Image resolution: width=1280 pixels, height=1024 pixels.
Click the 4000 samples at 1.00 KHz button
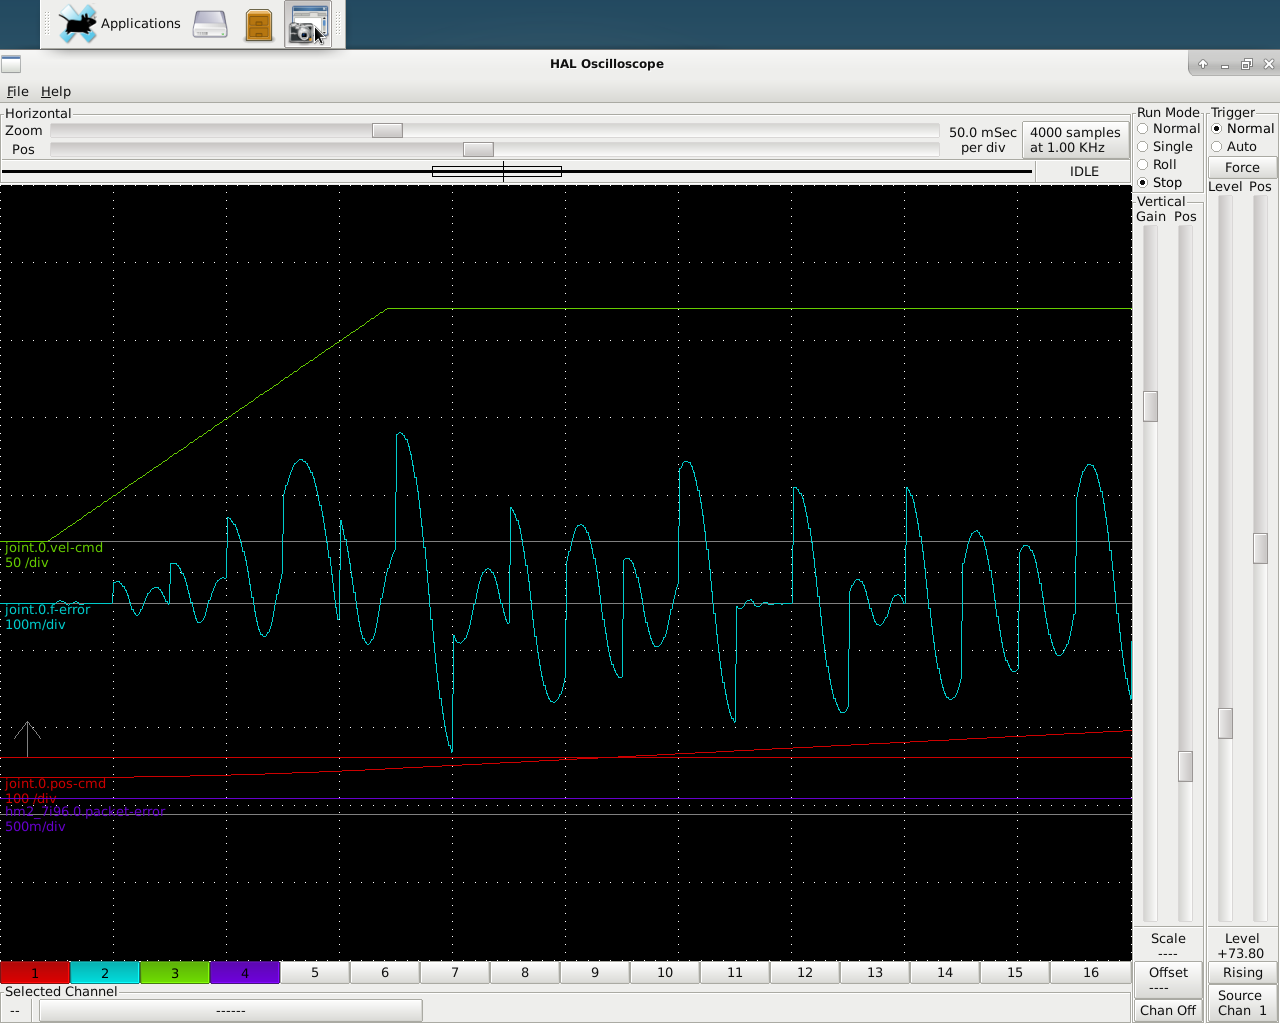pyautogui.click(x=1075, y=140)
